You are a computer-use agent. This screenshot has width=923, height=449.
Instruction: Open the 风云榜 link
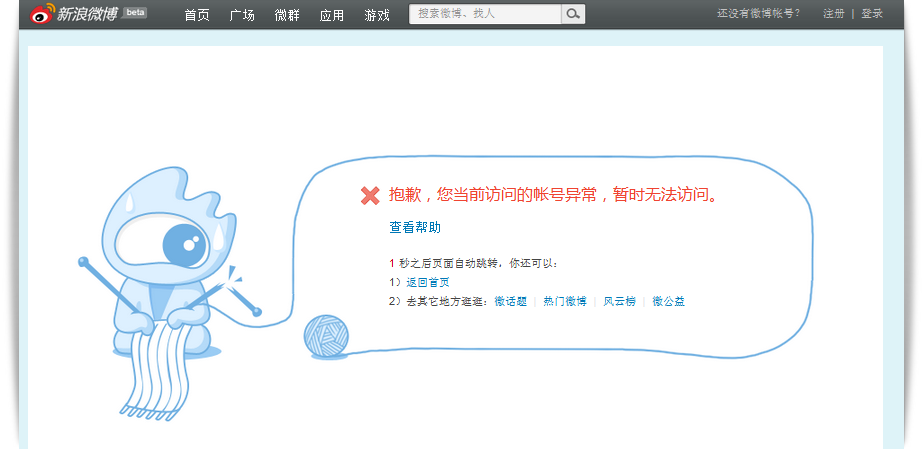[619, 302]
